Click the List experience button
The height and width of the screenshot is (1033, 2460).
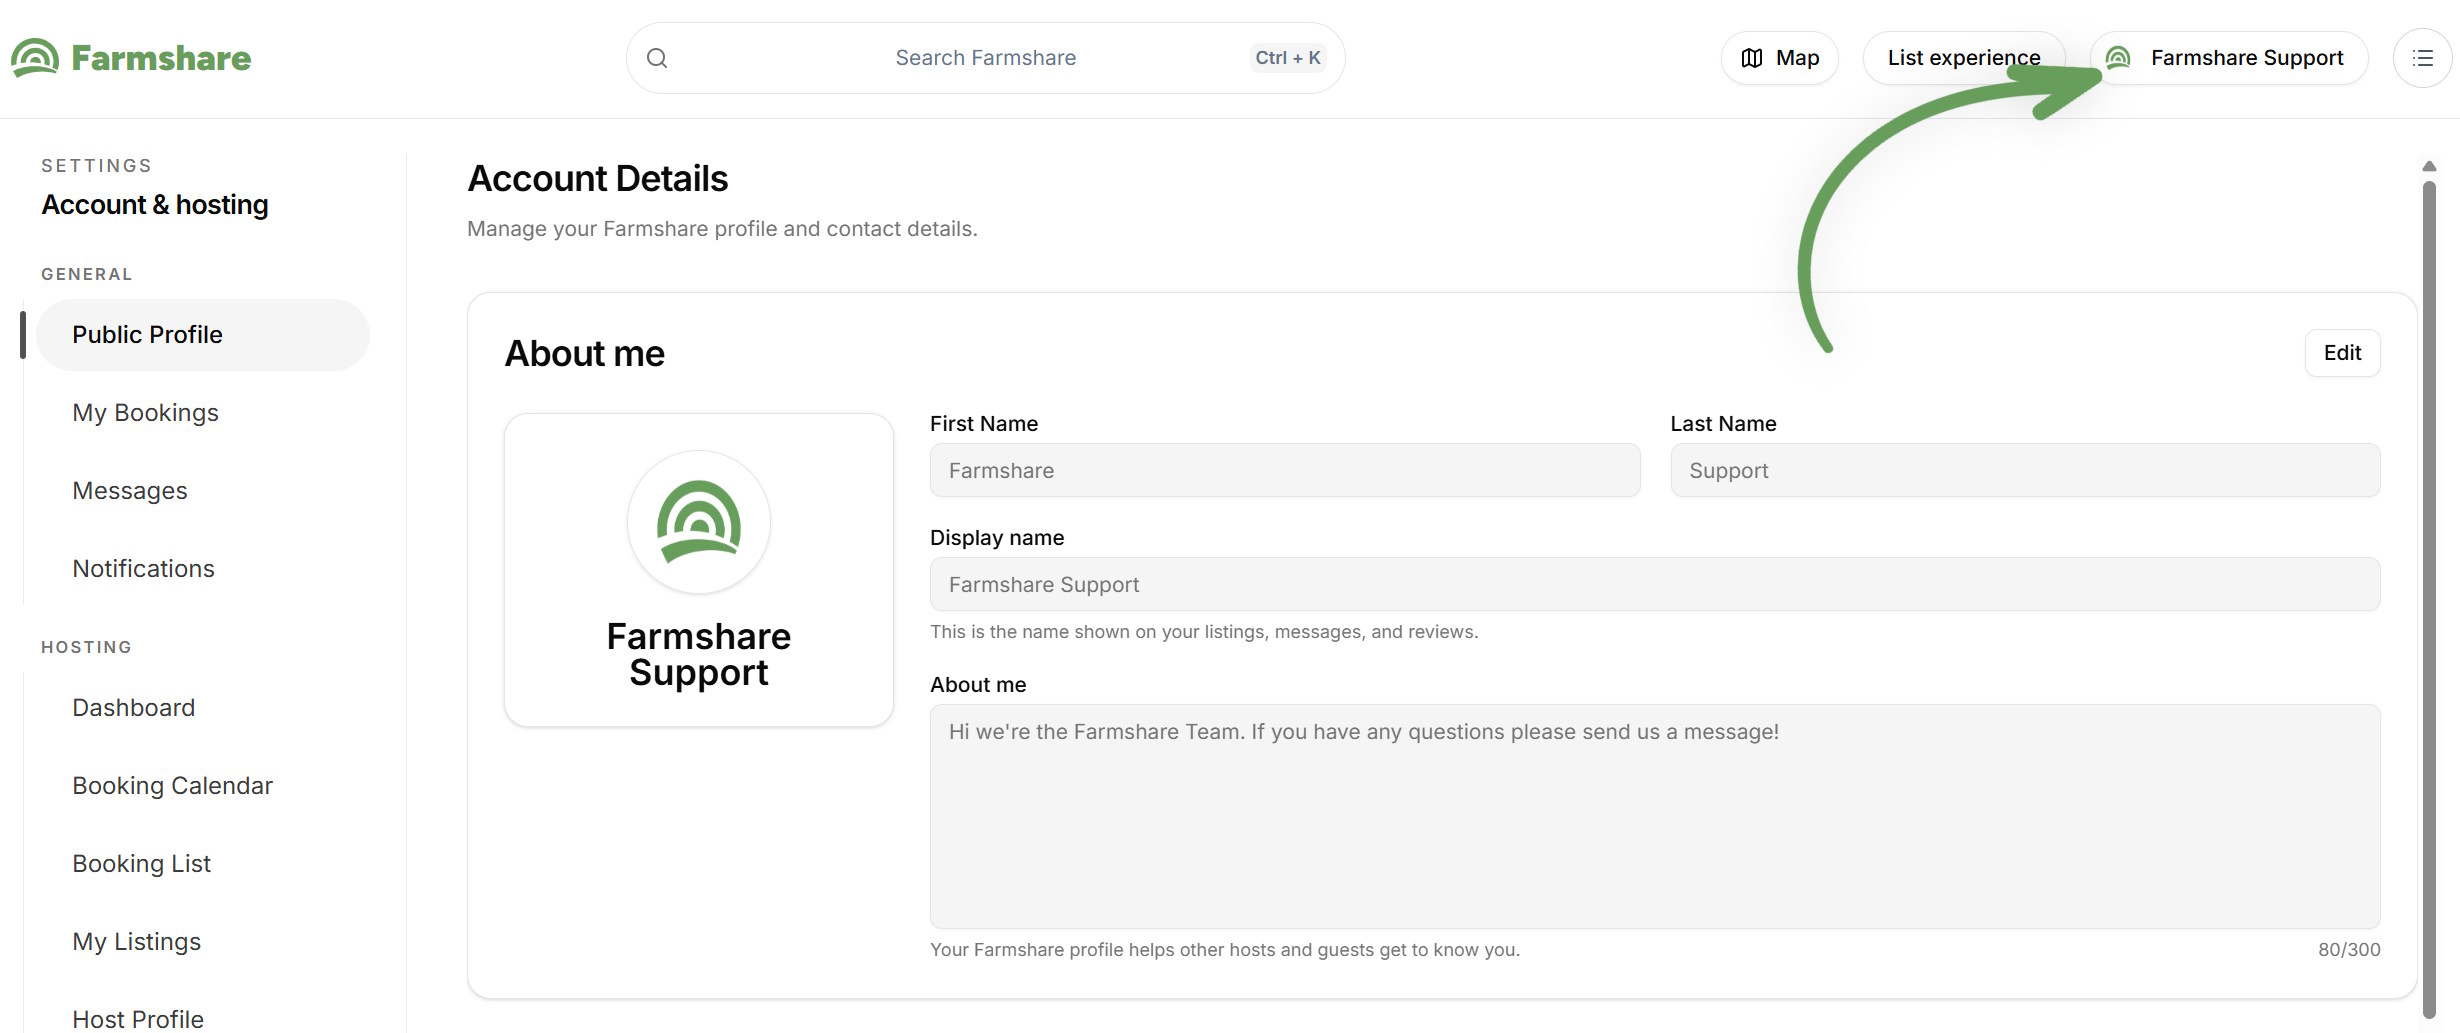tap(1964, 58)
